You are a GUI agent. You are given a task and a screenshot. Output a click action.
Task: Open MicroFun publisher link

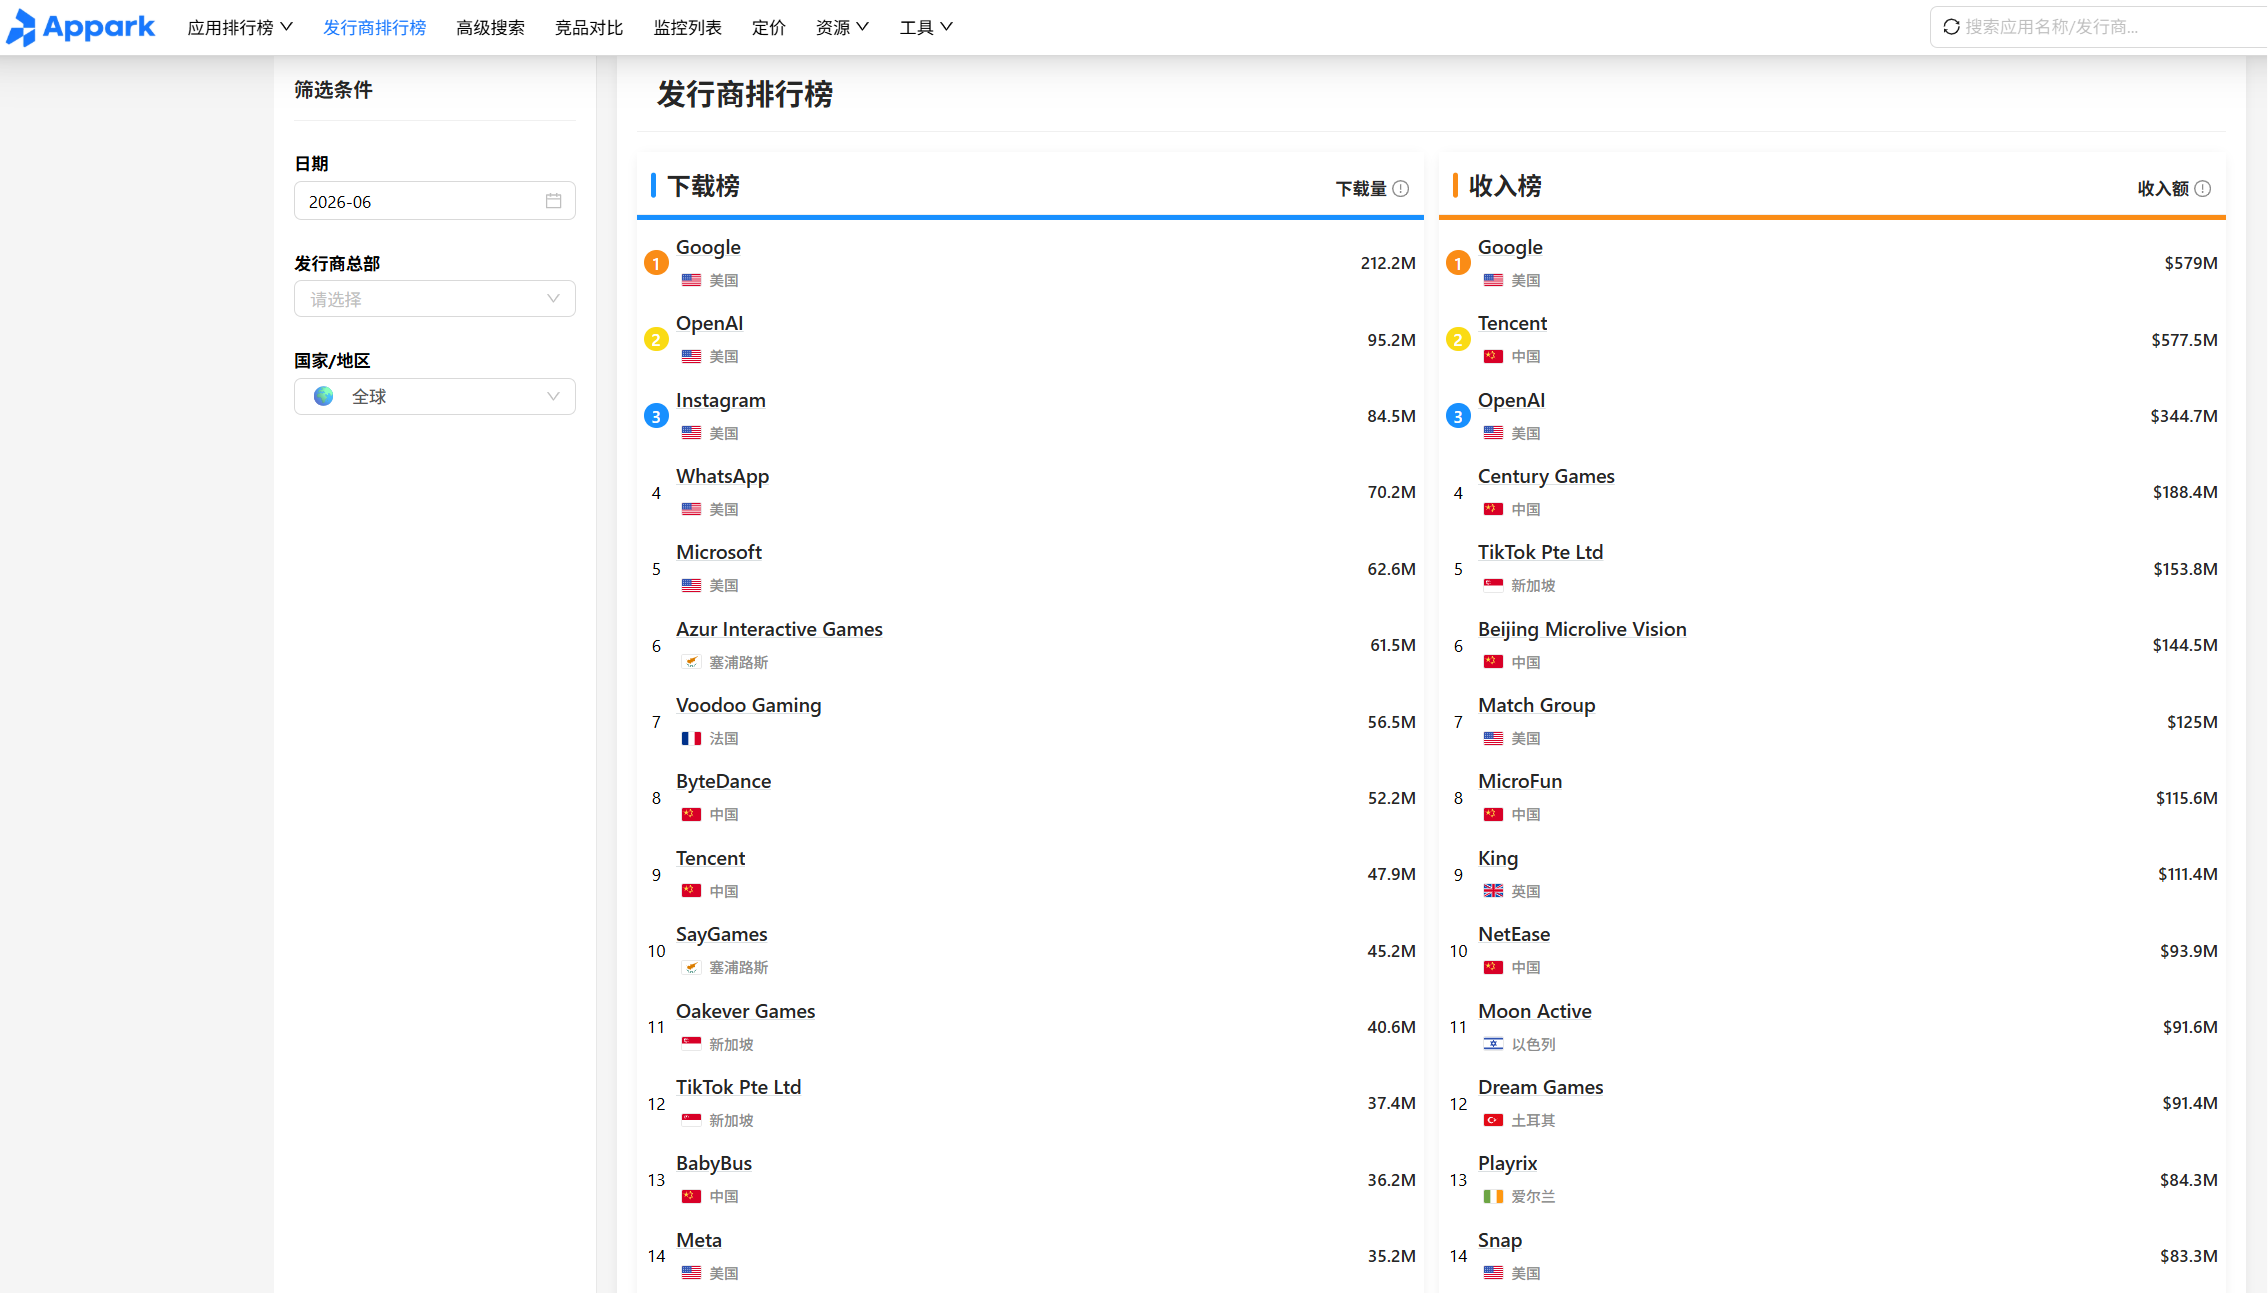(1520, 781)
